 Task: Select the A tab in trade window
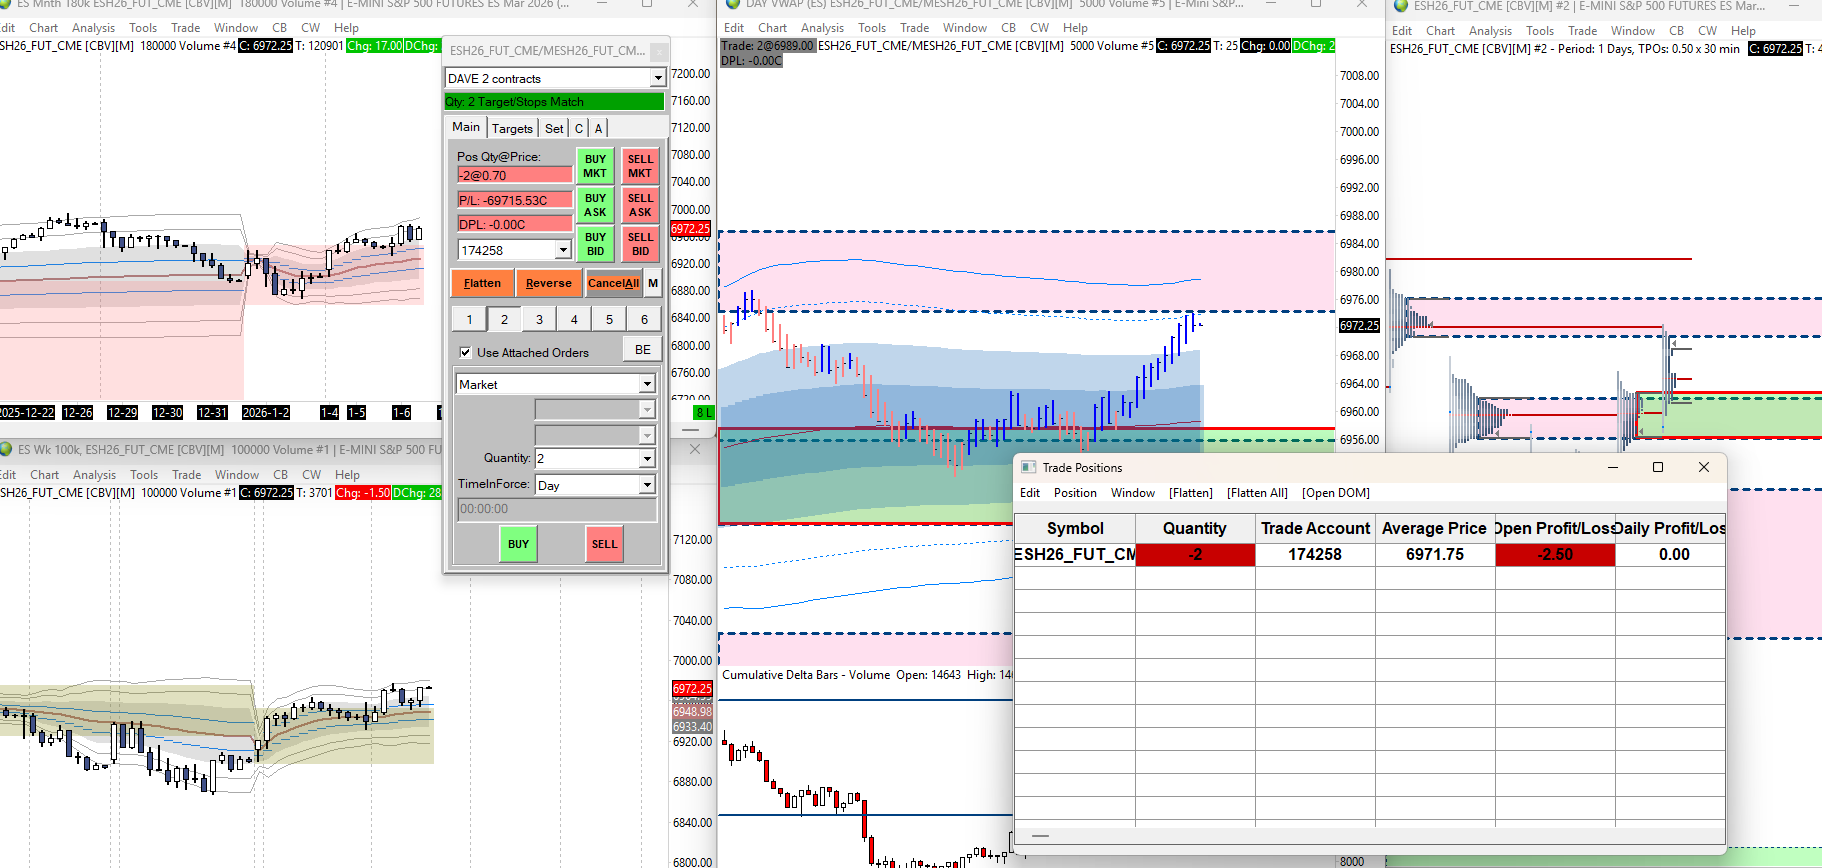[598, 128]
